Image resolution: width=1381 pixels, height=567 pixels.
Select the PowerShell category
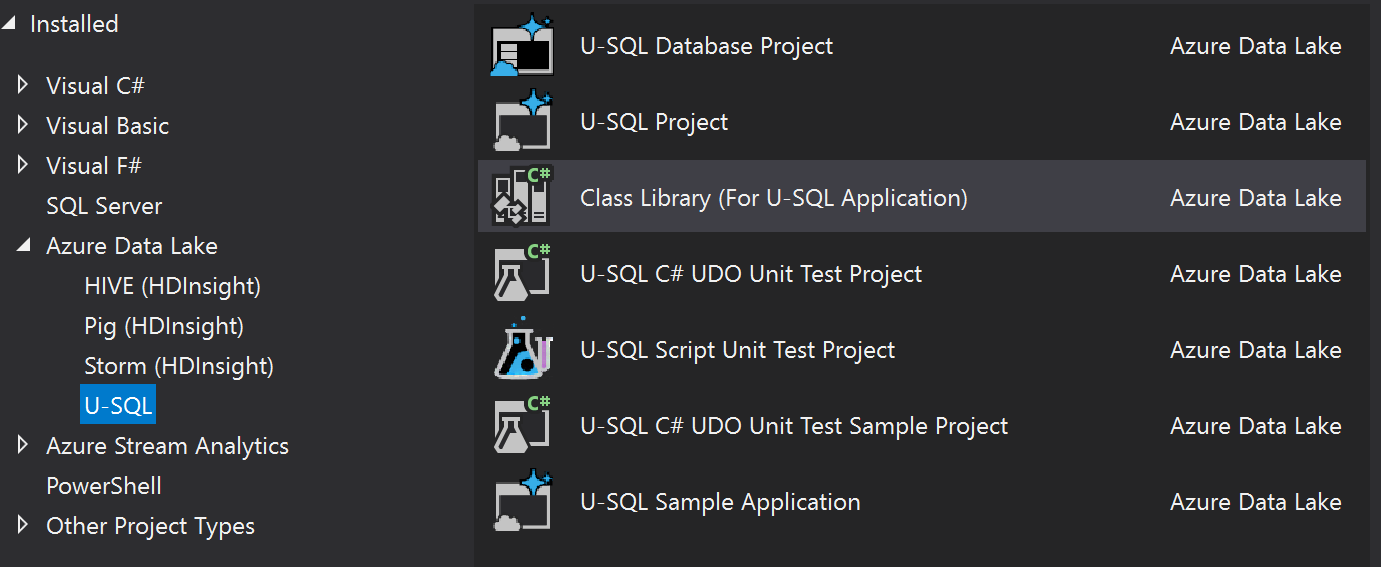point(104,486)
